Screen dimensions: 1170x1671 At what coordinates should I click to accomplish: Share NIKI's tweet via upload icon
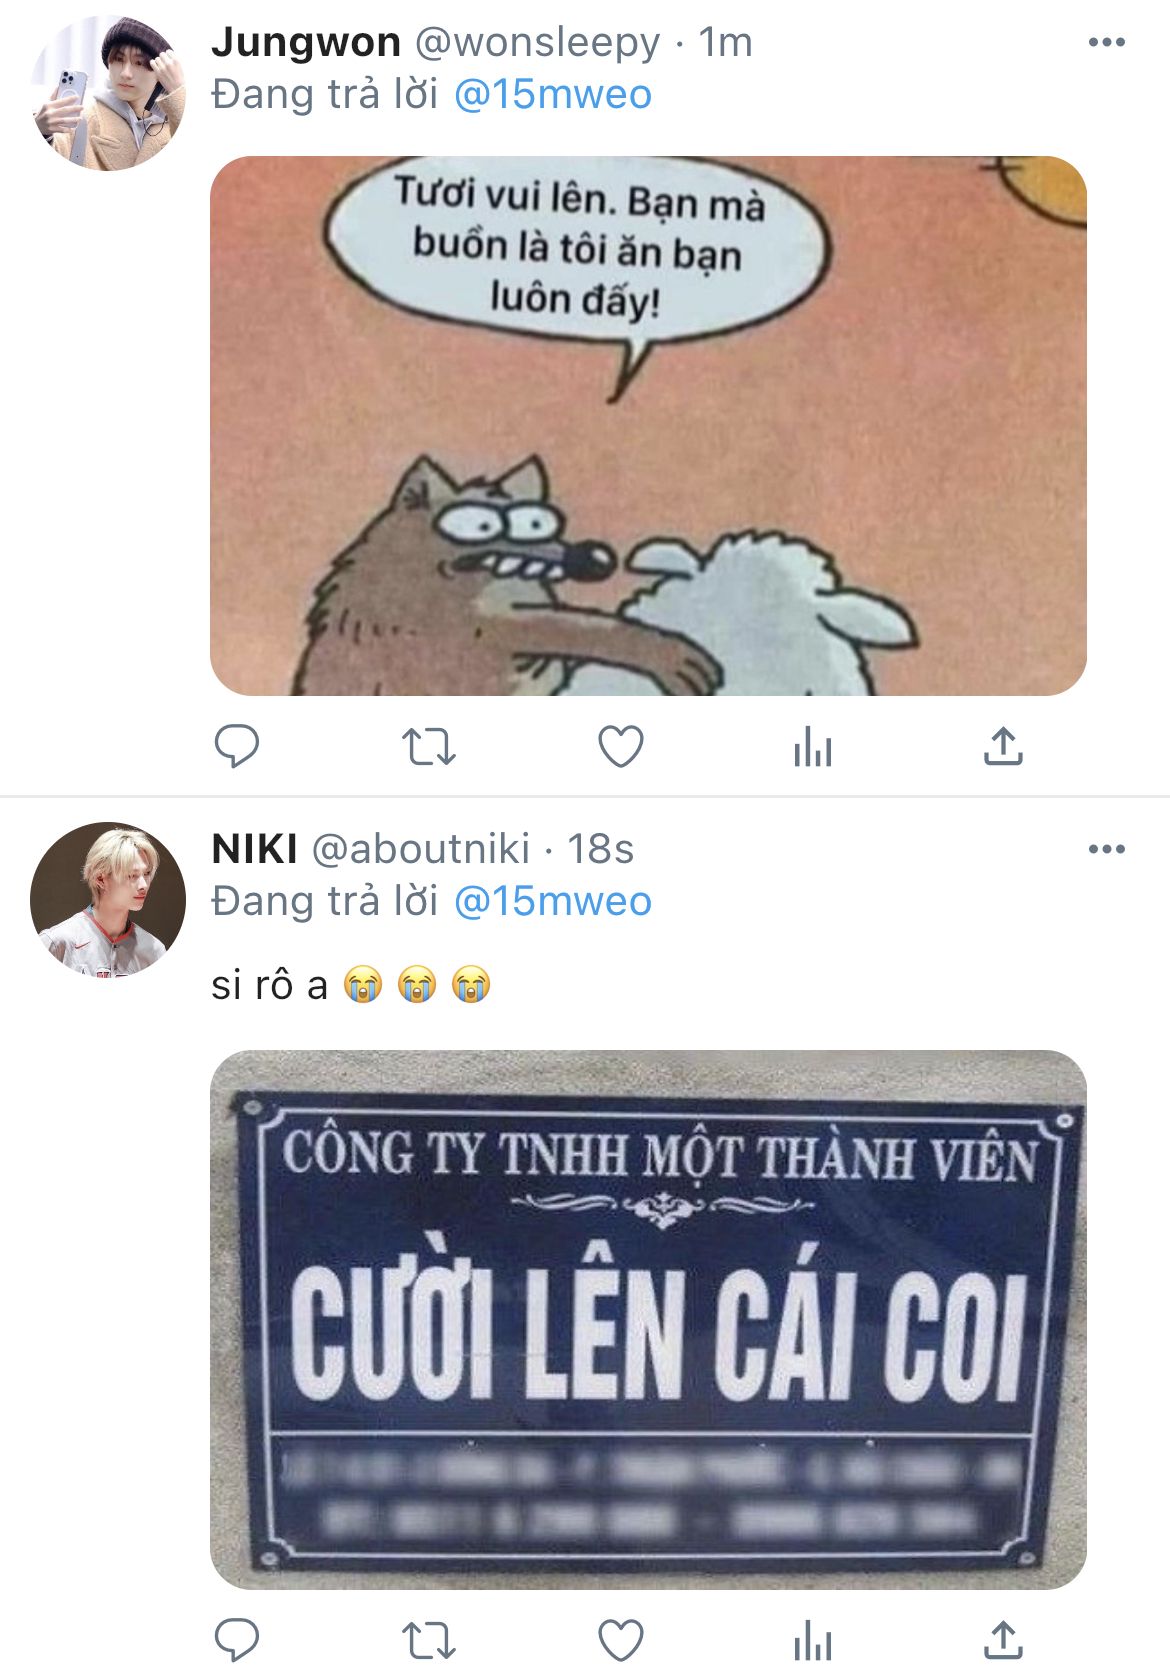1003,1640
